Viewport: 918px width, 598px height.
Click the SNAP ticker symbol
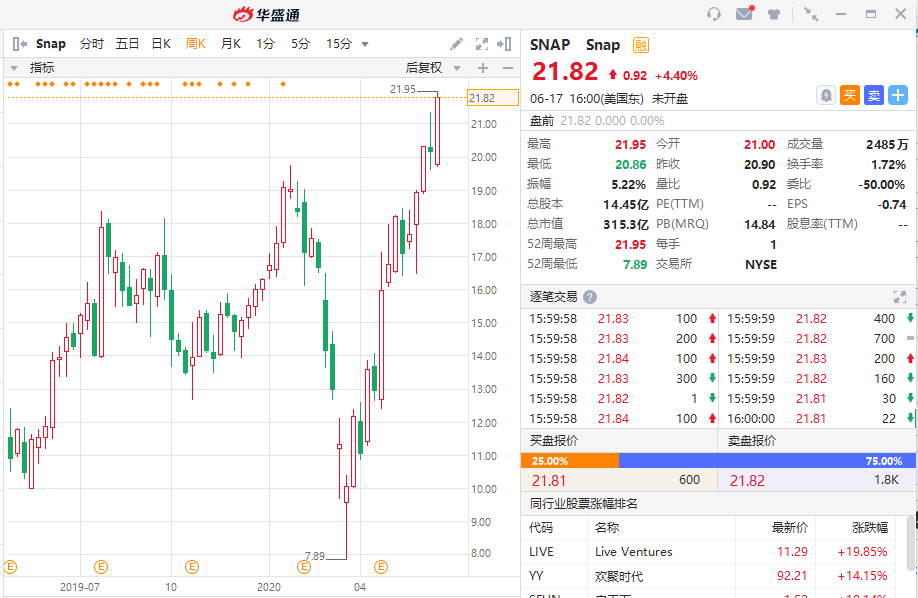(x=550, y=45)
